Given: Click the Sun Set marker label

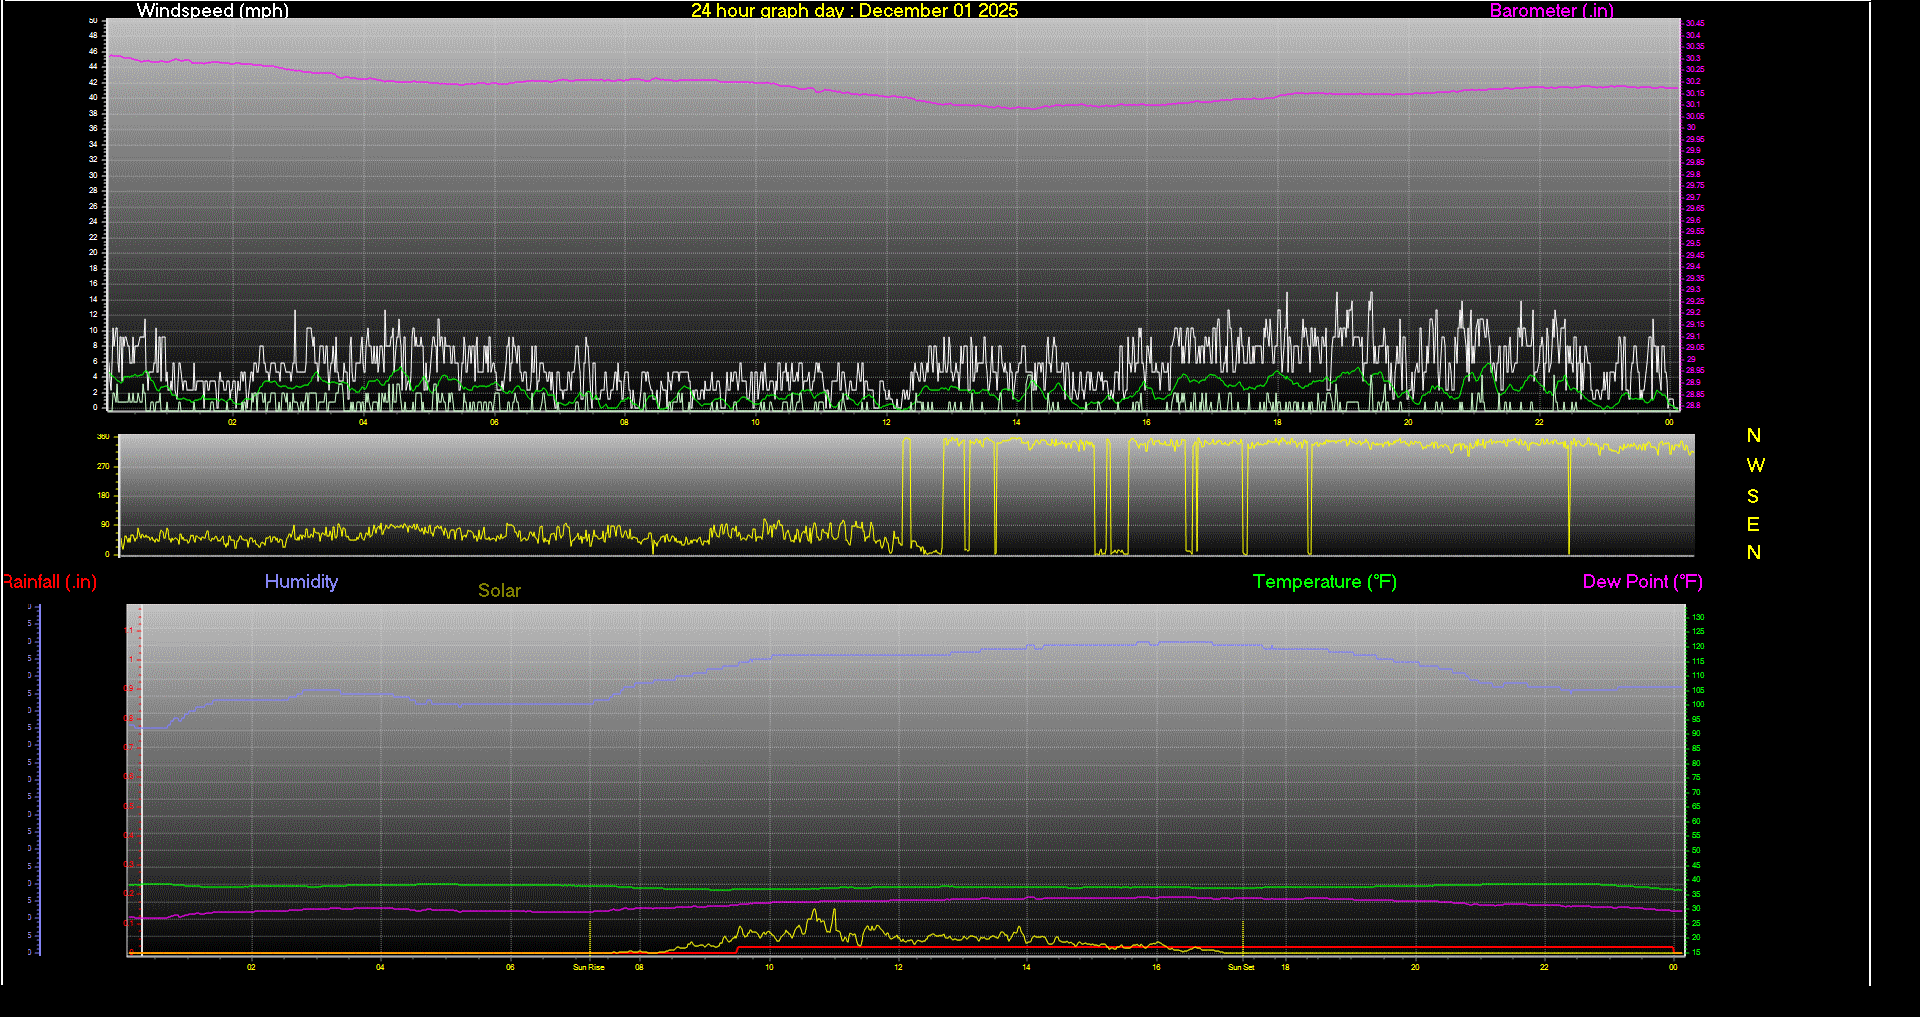Looking at the screenshot, I should coord(1240,967).
